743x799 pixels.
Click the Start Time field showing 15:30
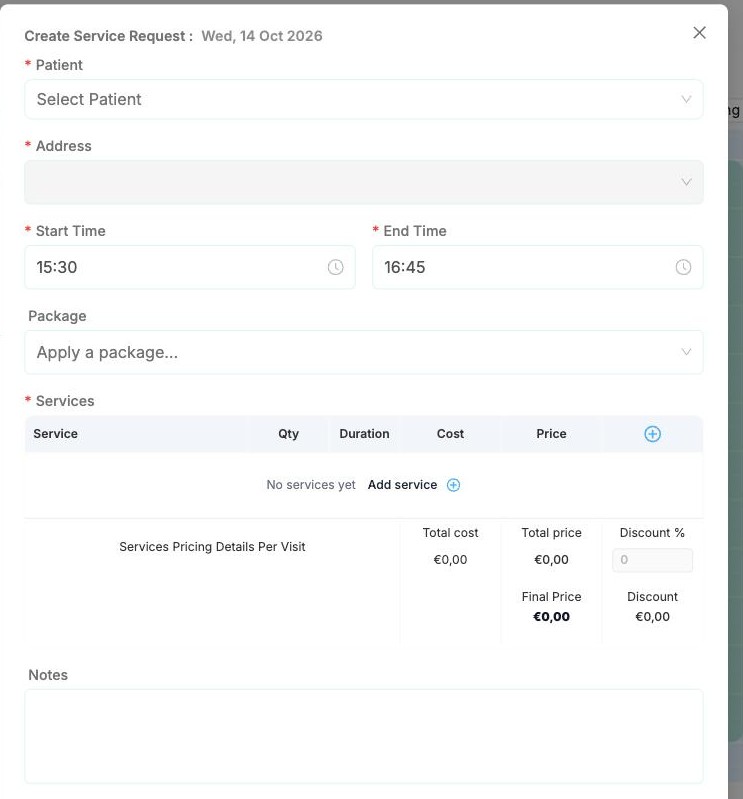[190, 267]
